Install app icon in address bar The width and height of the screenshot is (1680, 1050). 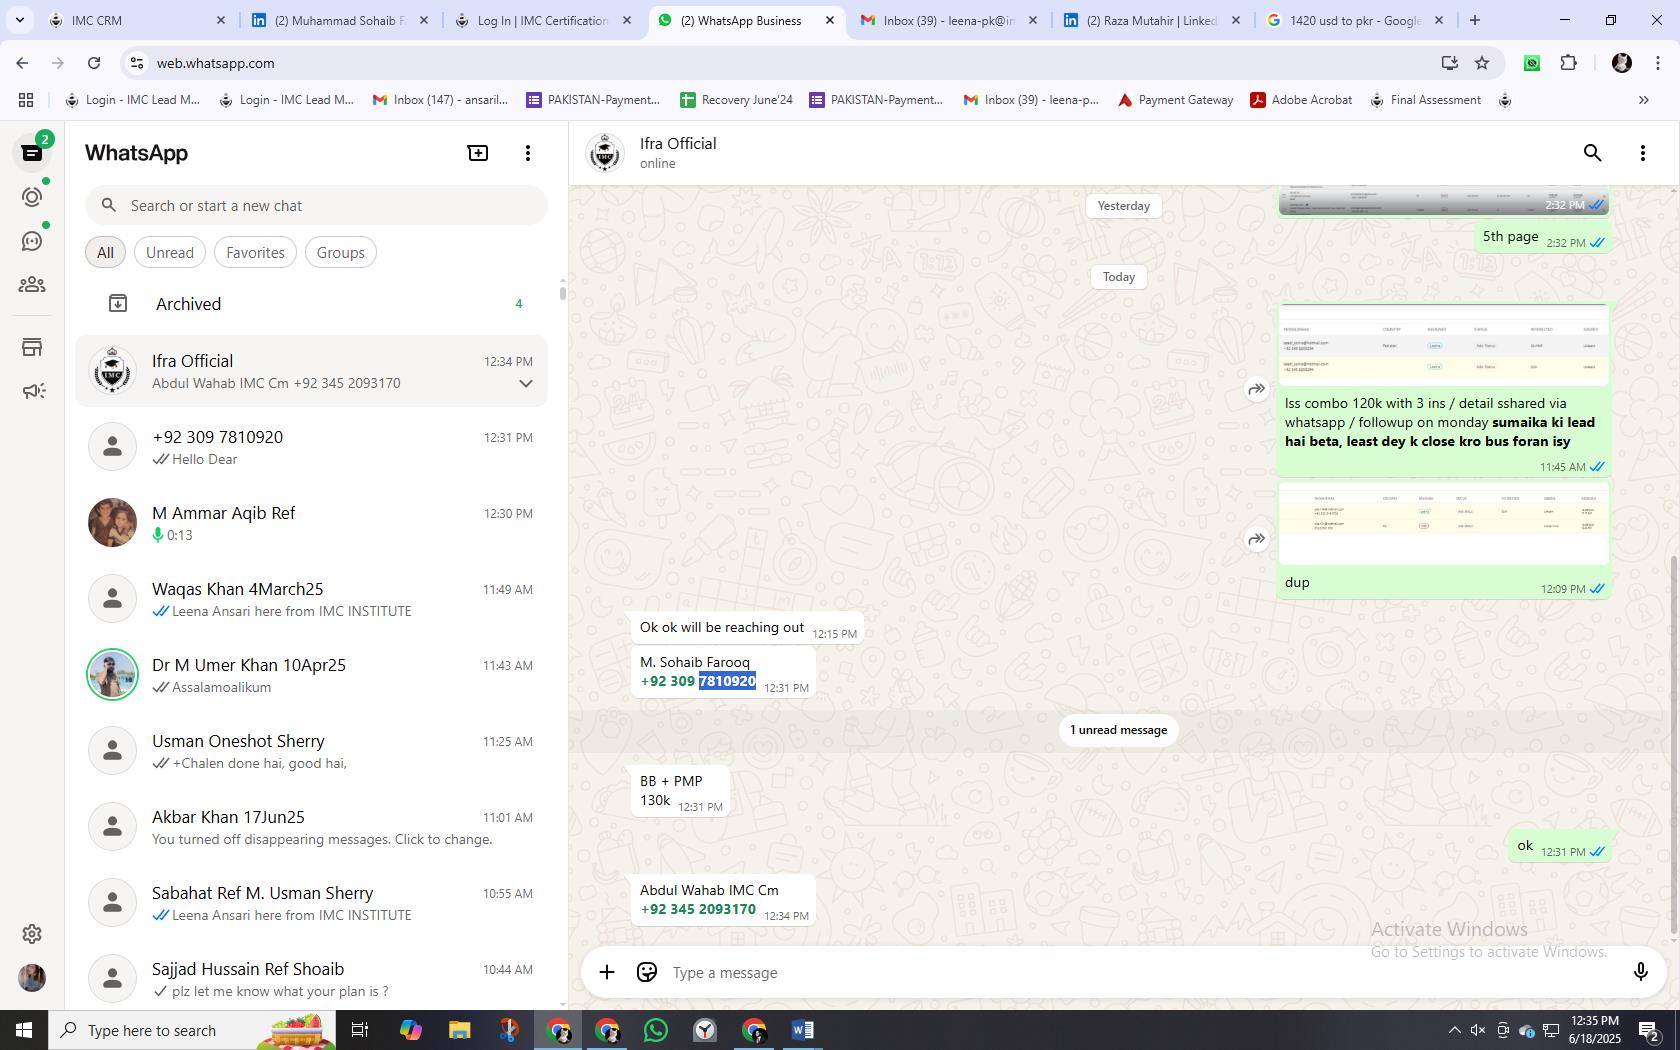point(1449,63)
